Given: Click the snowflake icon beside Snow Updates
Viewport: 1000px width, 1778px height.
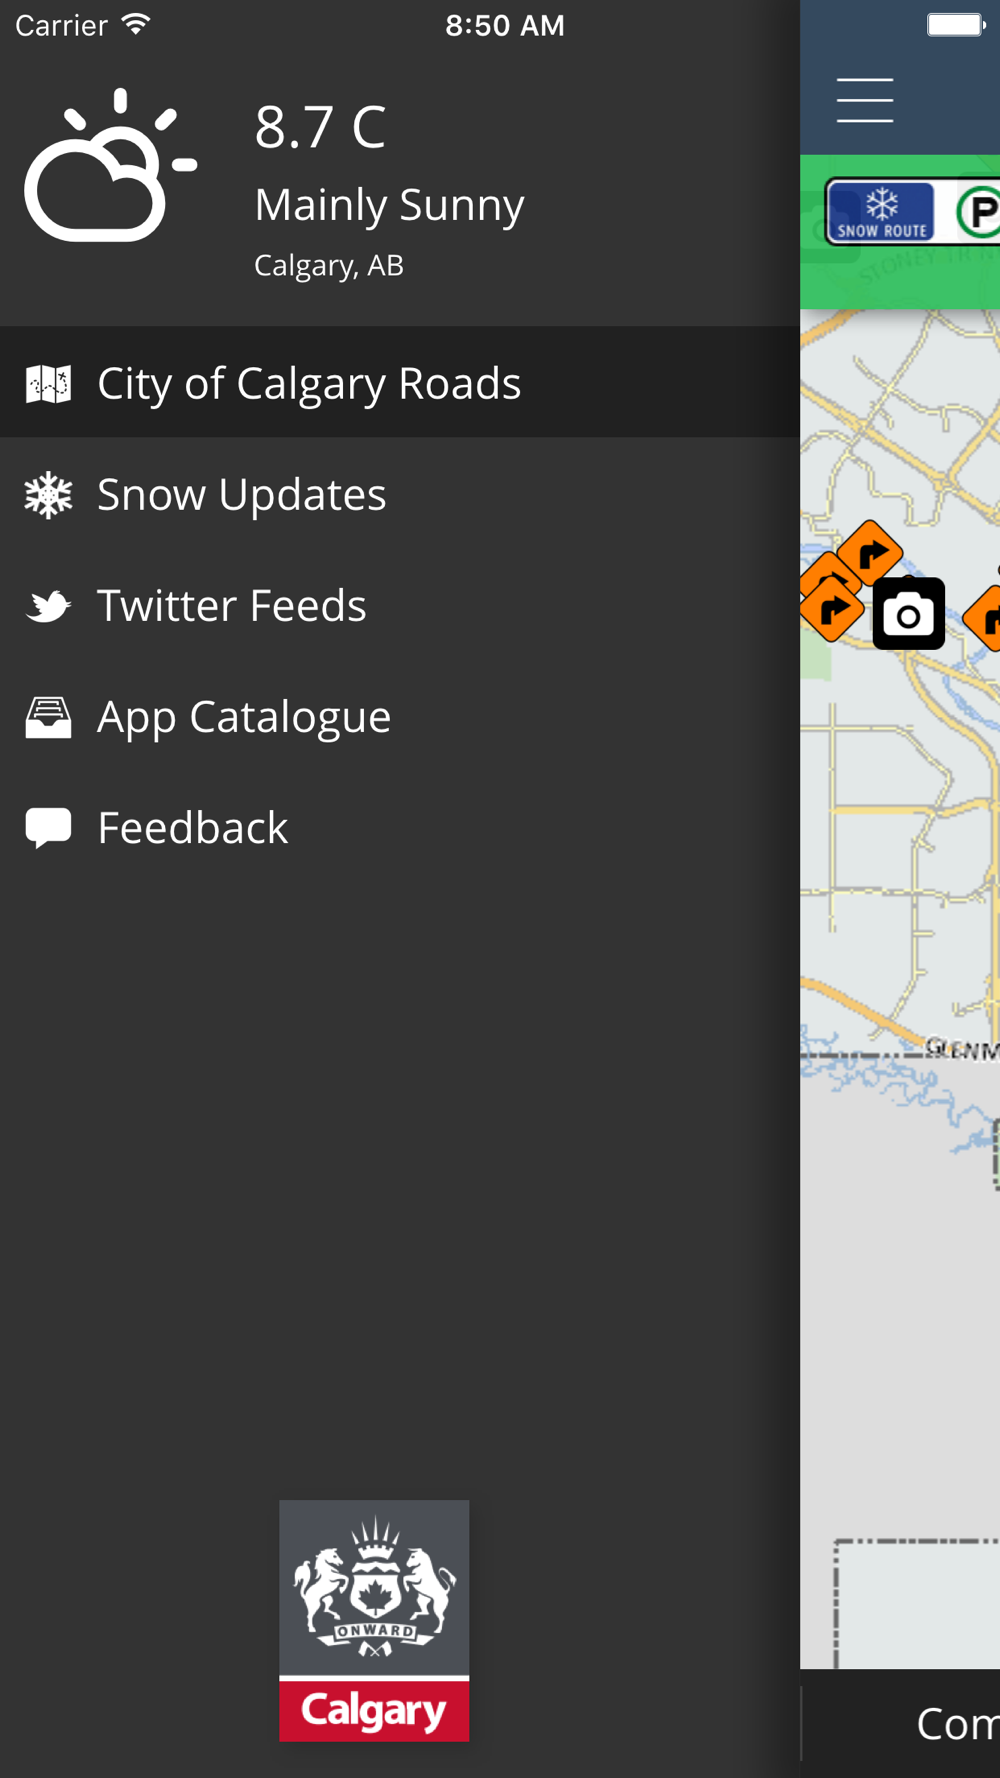Looking at the screenshot, I should (x=48, y=494).
